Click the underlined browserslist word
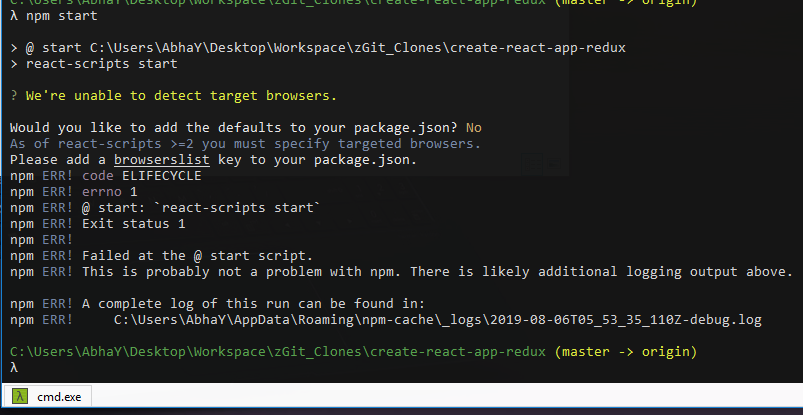This screenshot has width=803, height=415. click(x=162, y=160)
